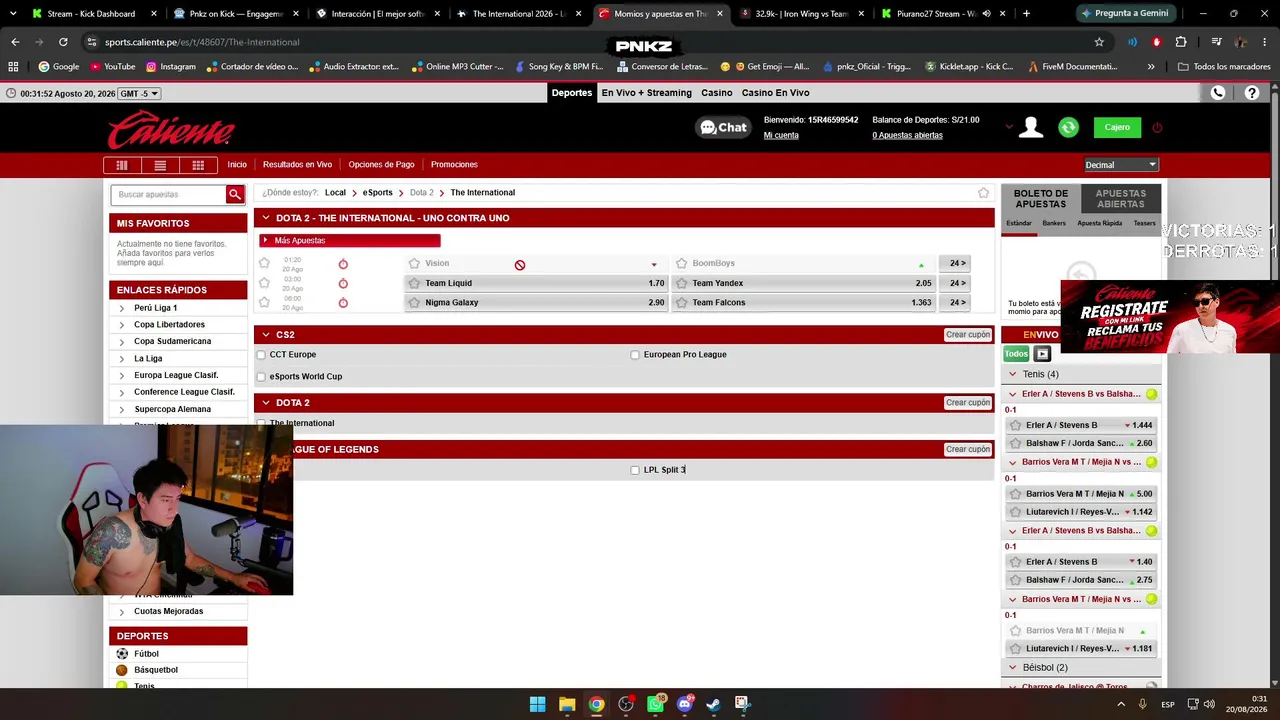Screen dimensions: 1280x720
Task: Open 24 more markets for Team Yandex row
Action: tap(957, 283)
